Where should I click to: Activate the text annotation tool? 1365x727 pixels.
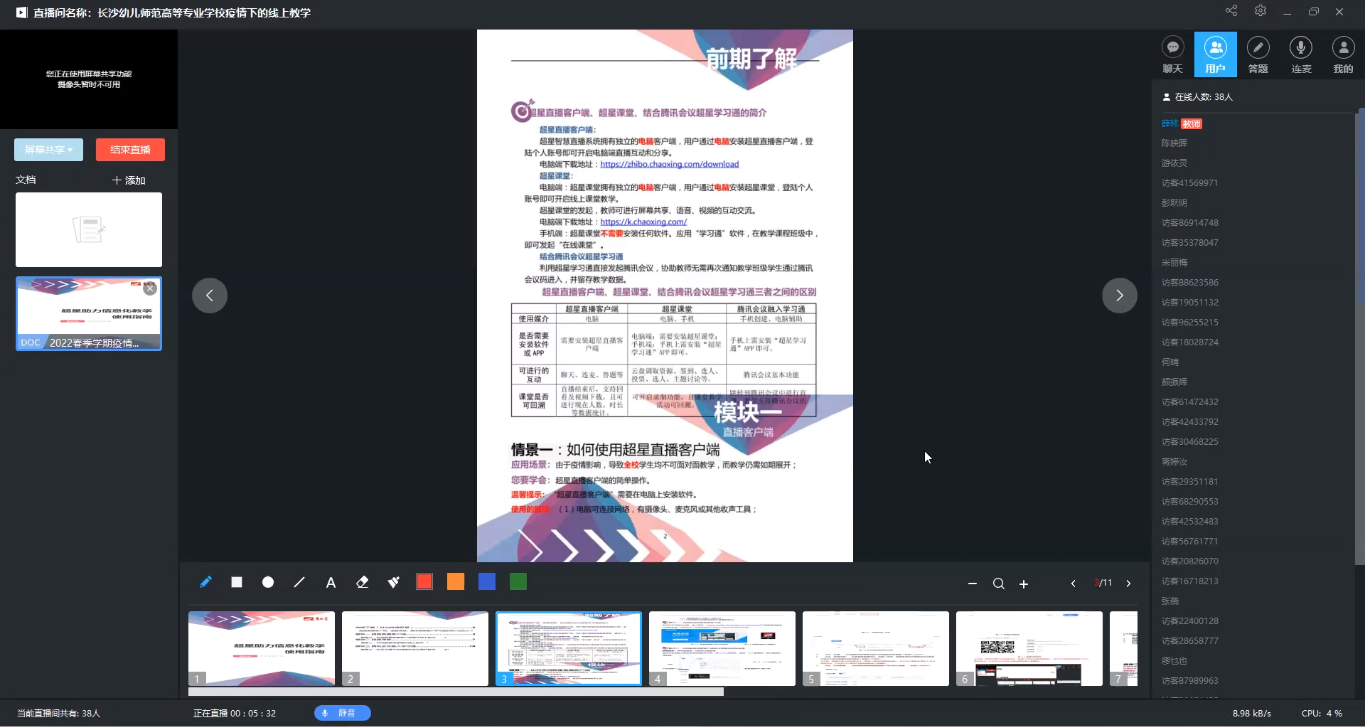[x=330, y=582]
